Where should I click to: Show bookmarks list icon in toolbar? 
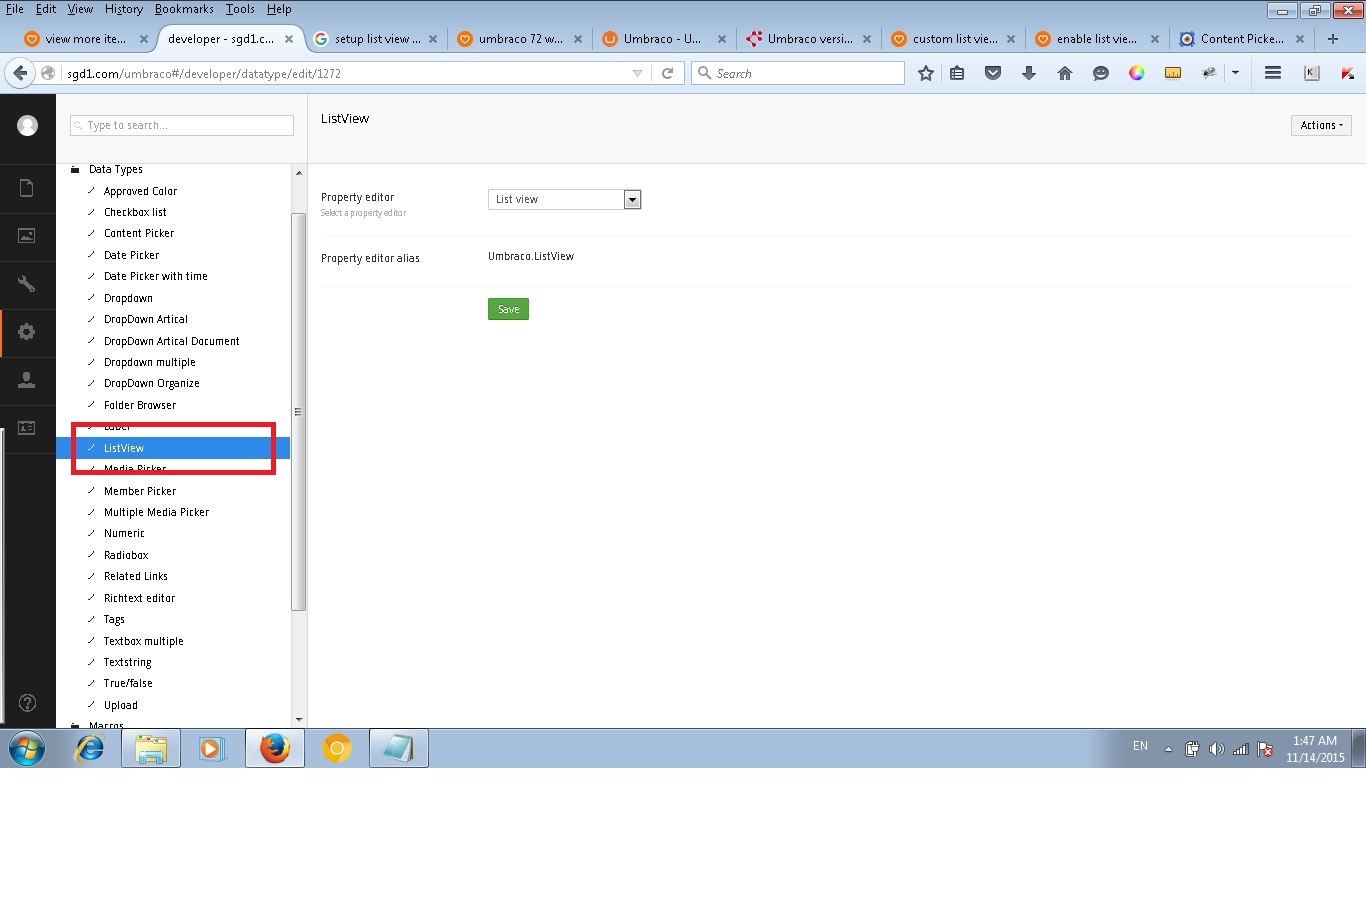pos(957,73)
